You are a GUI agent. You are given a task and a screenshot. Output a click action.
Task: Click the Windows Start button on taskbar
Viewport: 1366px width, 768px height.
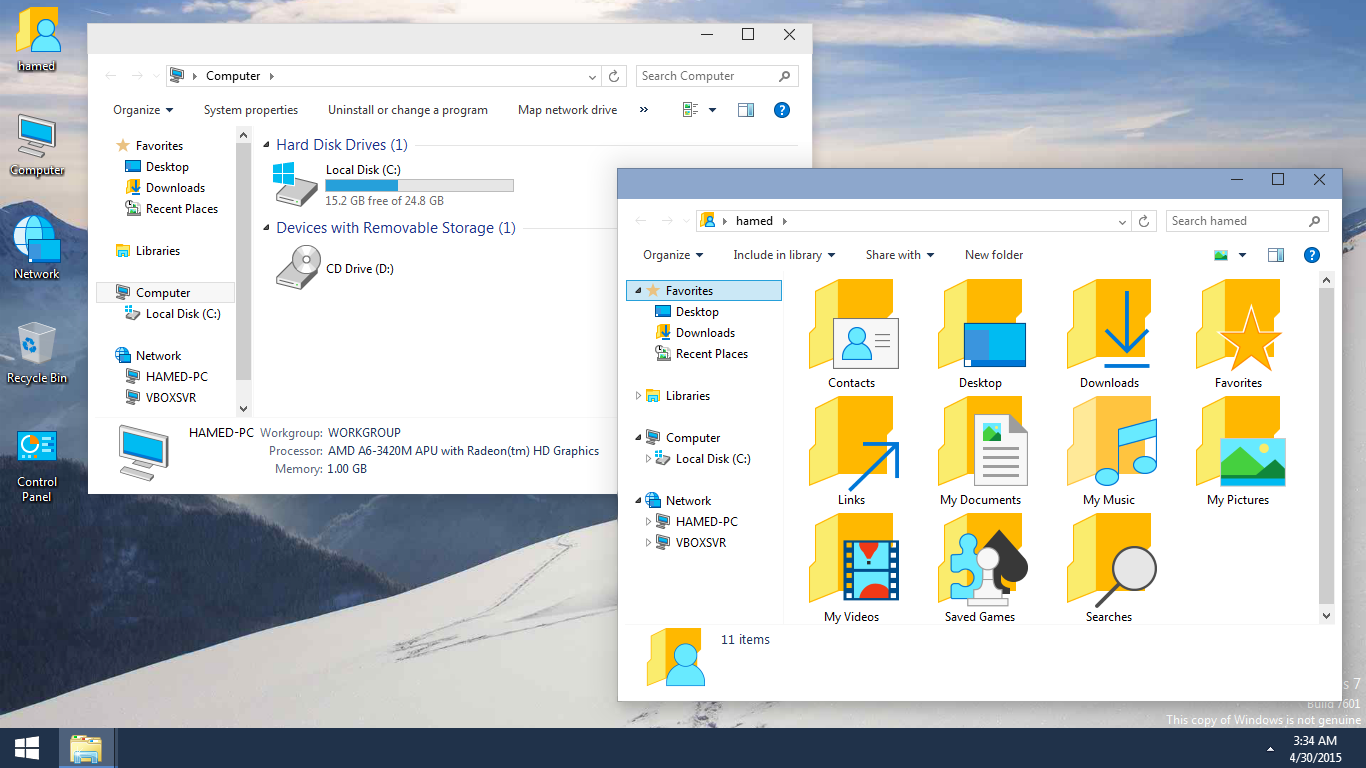[x=27, y=748]
